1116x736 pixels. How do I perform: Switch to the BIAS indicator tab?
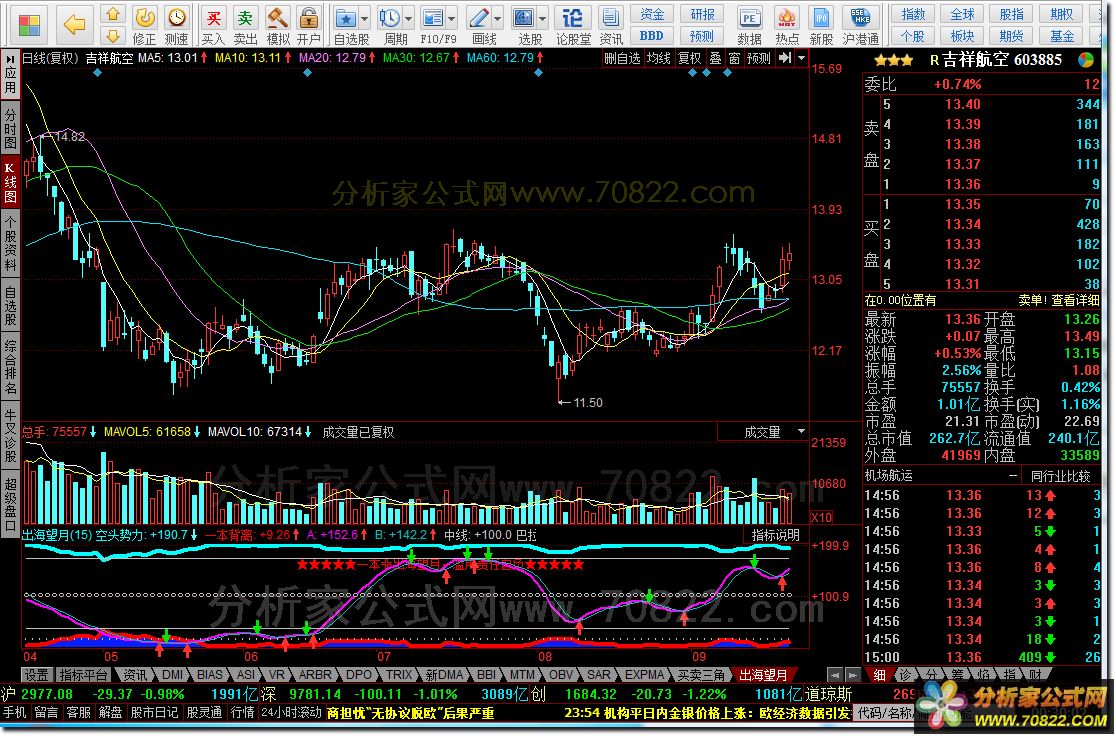(209, 675)
